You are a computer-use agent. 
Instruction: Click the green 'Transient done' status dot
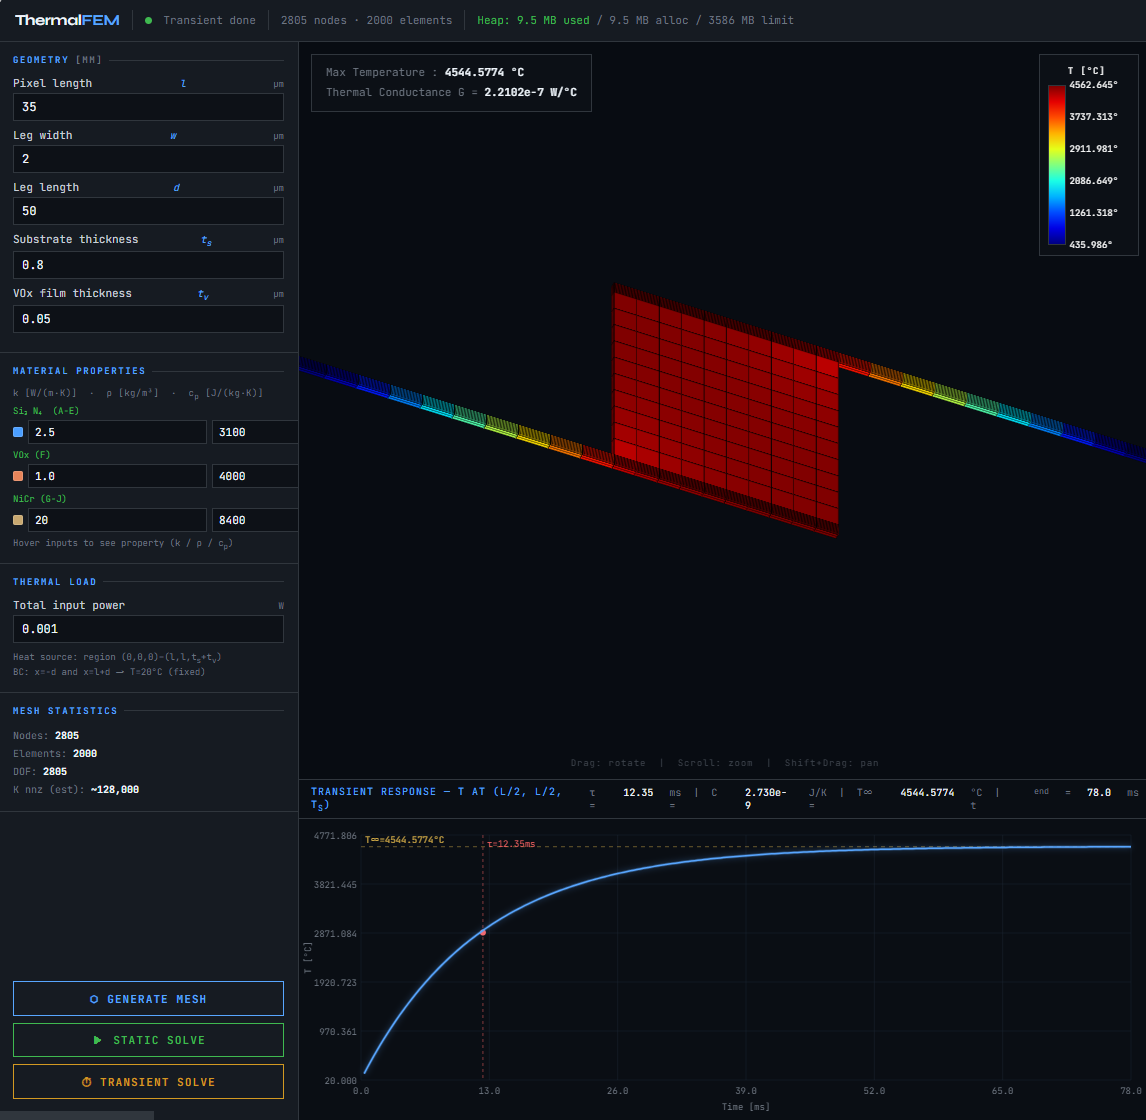click(148, 19)
